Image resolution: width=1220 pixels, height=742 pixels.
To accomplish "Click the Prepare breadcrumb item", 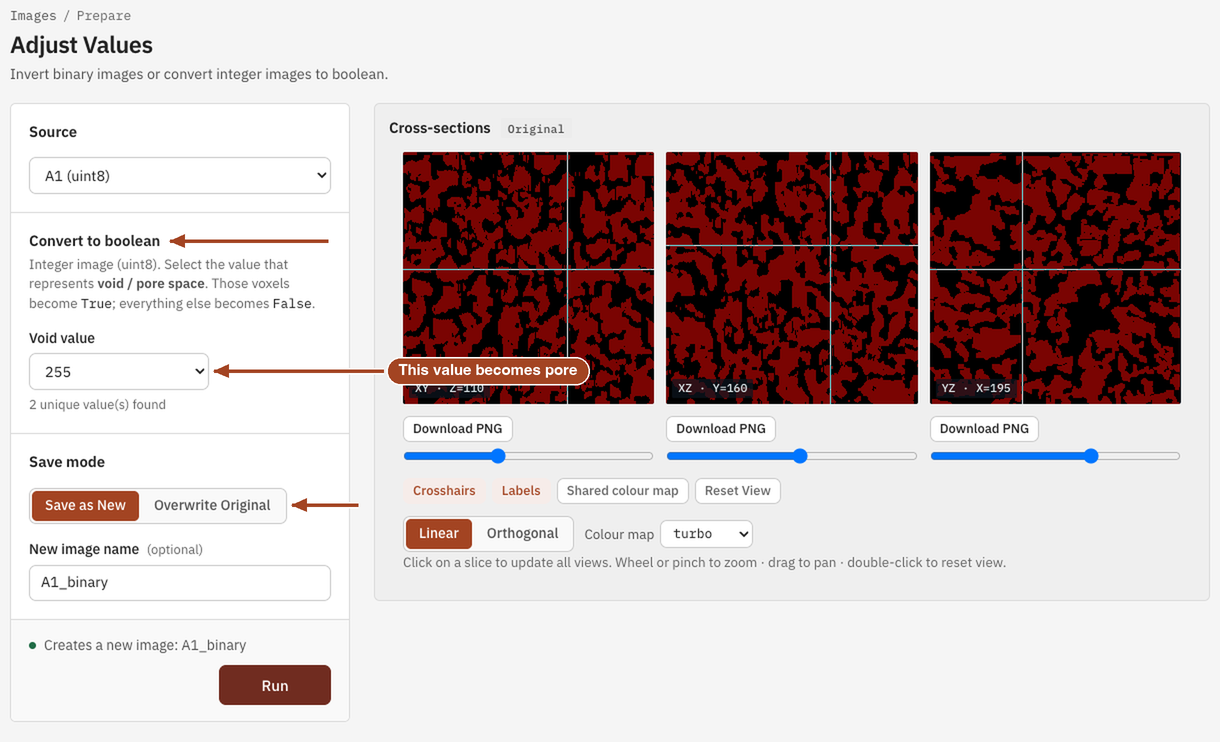I will [104, 16].
